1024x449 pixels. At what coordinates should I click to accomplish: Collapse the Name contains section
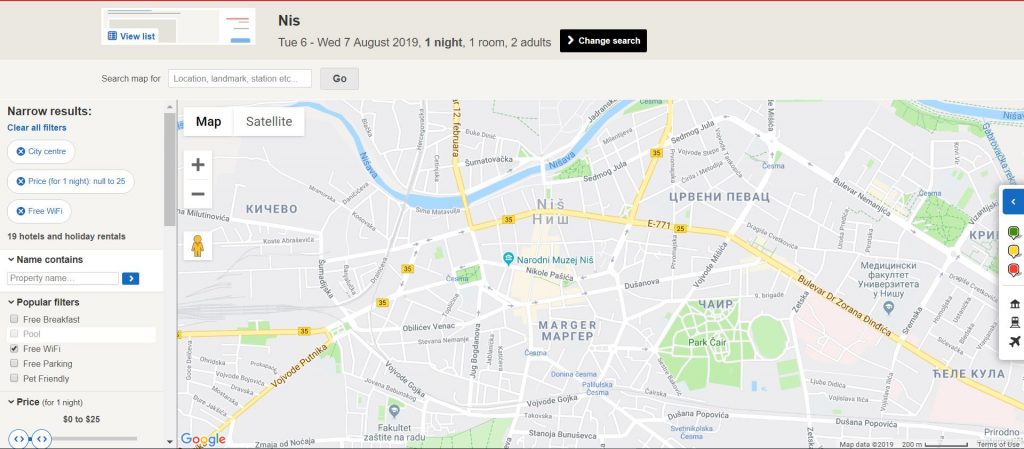pos(11,259)
